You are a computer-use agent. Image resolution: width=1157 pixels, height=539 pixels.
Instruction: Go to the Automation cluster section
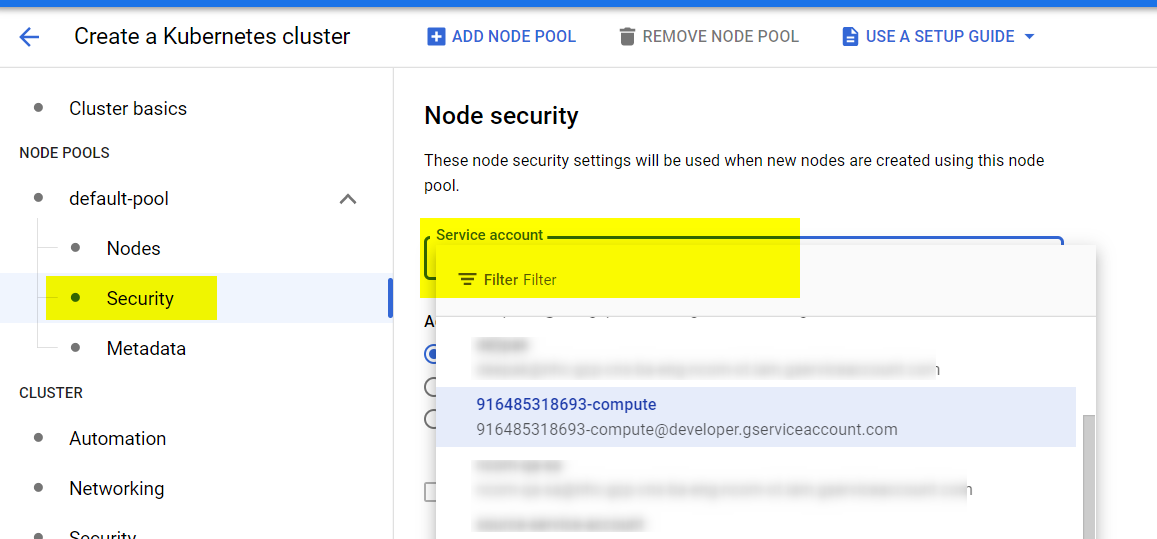117,439
